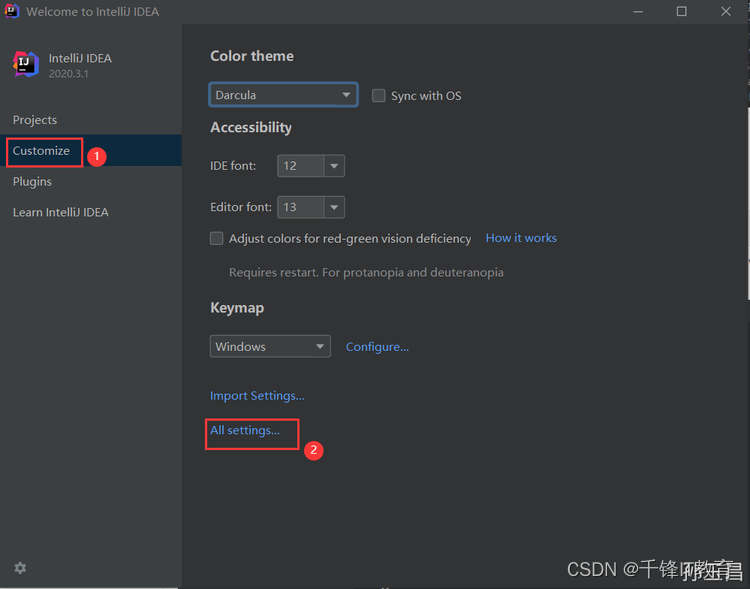The width and height of the screenshot is (750, 589).
Task: Click the 2020.3.1 version text
Action: click(x=68, y=74)
